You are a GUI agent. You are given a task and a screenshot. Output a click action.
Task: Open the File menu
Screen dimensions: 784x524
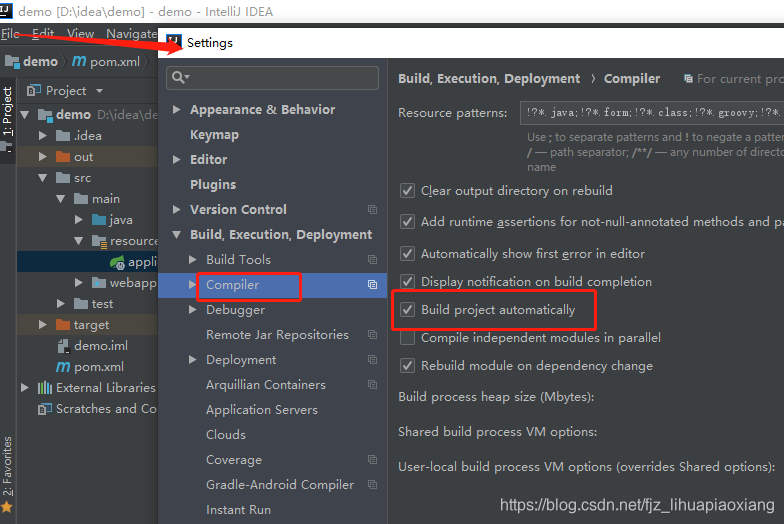point(10,34)
